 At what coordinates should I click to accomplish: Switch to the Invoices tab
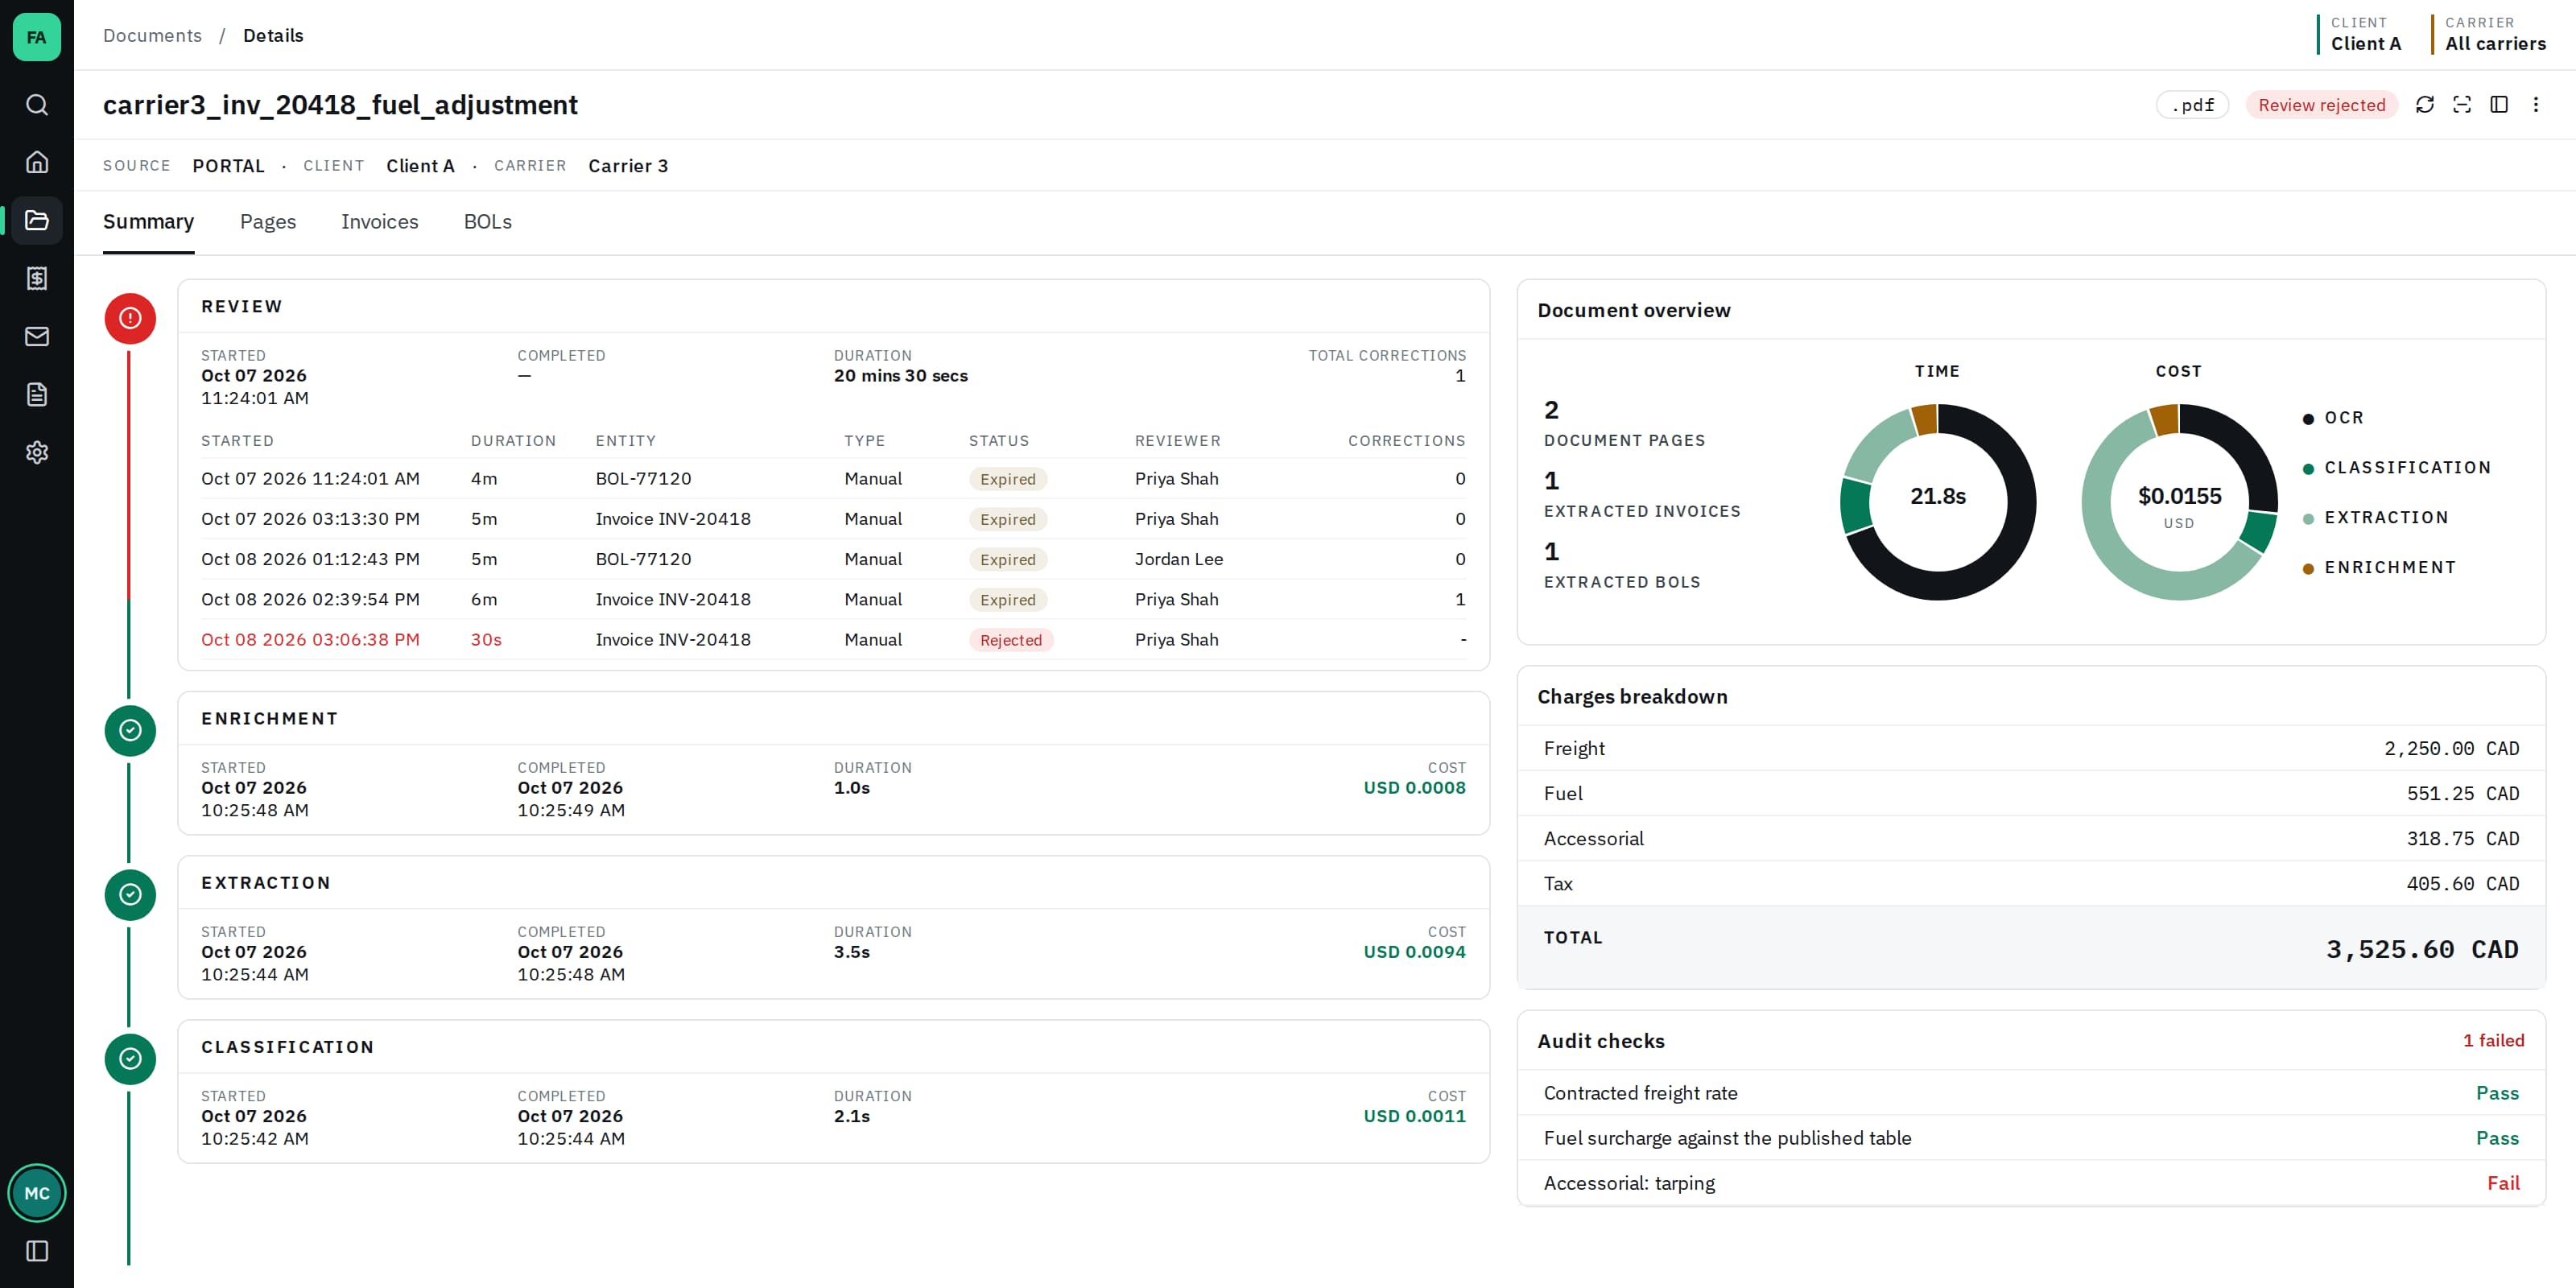pos(379,221)
